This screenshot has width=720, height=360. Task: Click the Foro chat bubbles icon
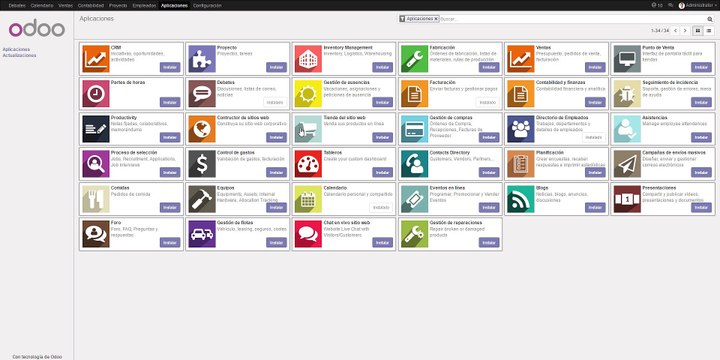point(96,234)
